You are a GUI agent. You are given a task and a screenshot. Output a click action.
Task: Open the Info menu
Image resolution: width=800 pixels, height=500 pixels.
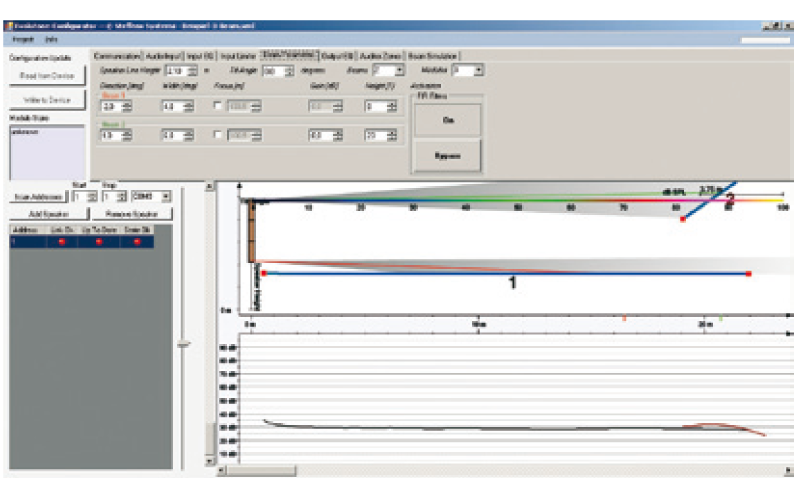[x=51, y=39]
